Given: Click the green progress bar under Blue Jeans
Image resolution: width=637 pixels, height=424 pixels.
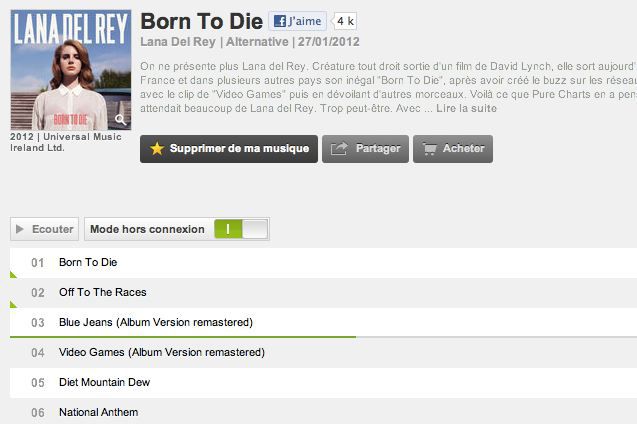Looking at the screenshot, I should click(x=182, y=337).
